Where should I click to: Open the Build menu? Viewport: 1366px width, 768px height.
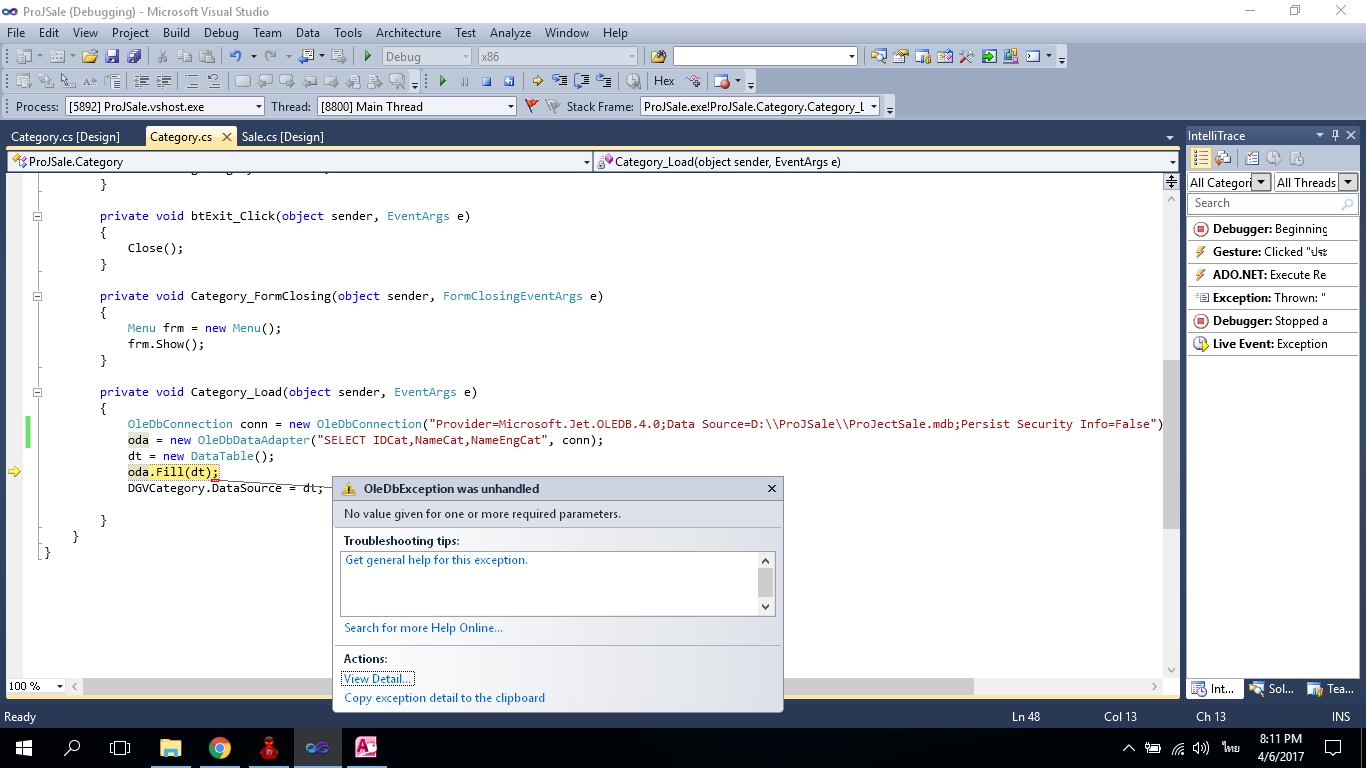coord(176,33)
